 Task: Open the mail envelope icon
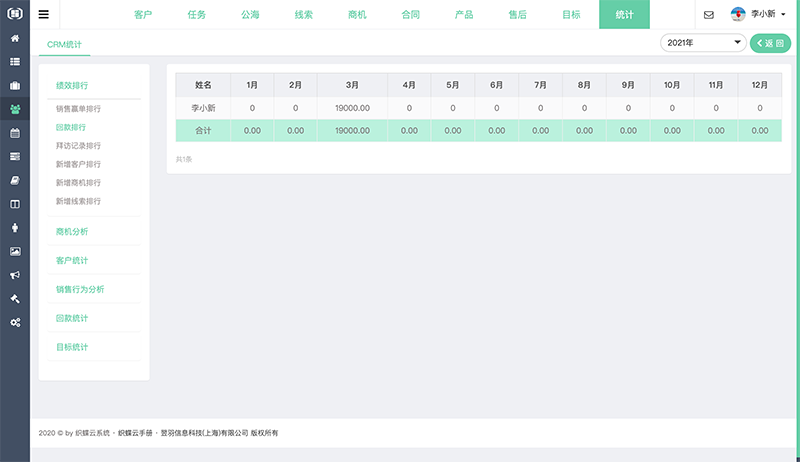[709, 15]
